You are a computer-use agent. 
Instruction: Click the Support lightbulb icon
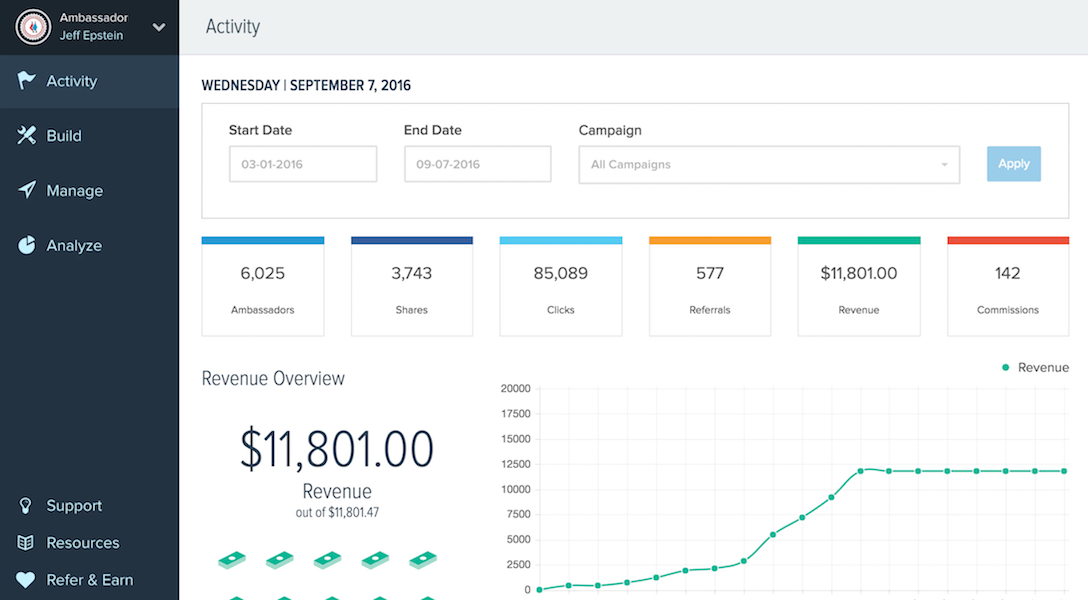click(x=27, y=506)
